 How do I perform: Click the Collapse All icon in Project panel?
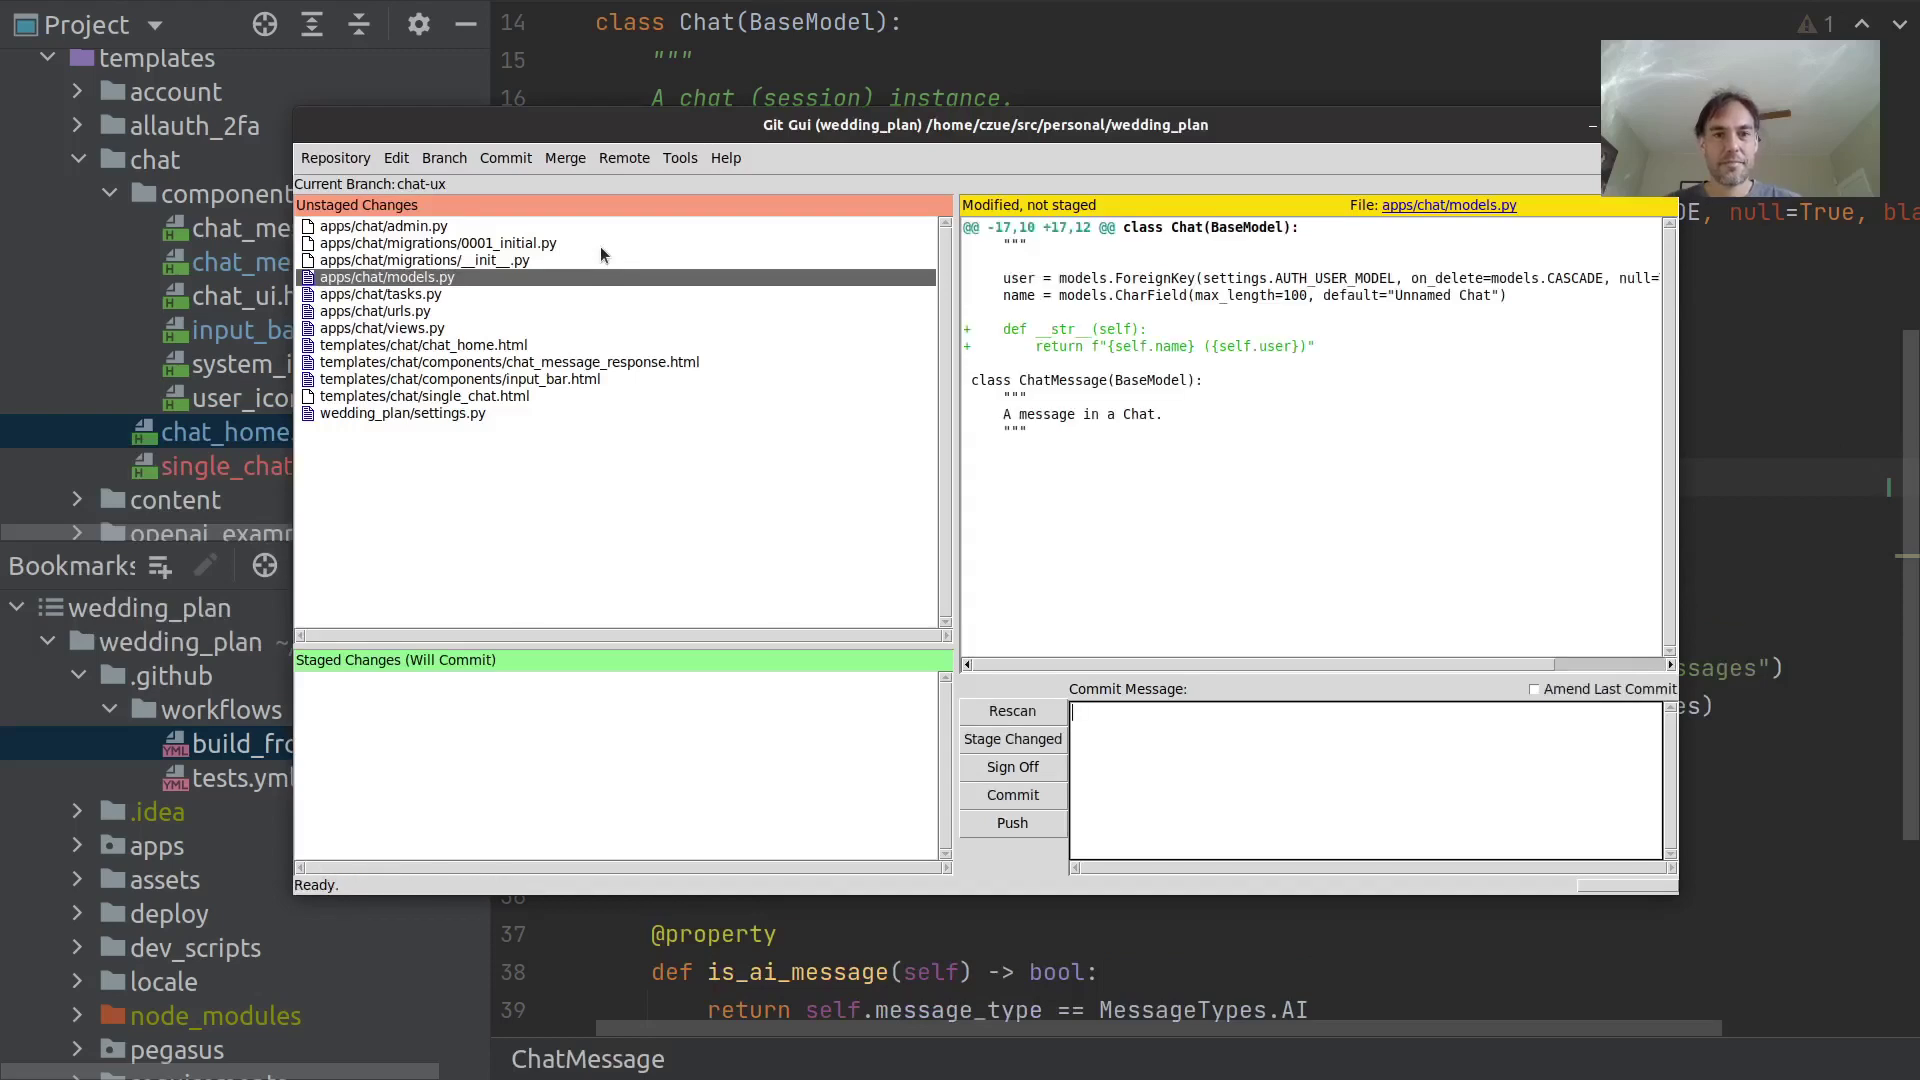coord(359,24)
